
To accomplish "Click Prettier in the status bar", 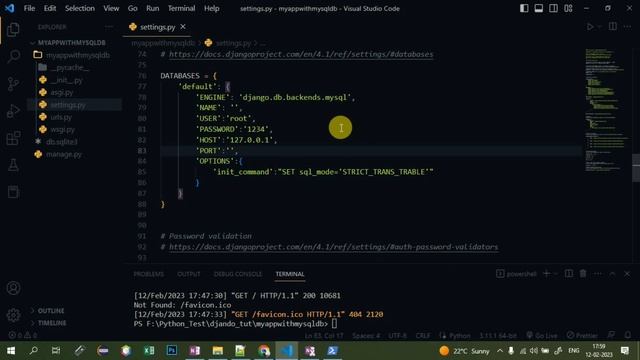I will point(582,336).
